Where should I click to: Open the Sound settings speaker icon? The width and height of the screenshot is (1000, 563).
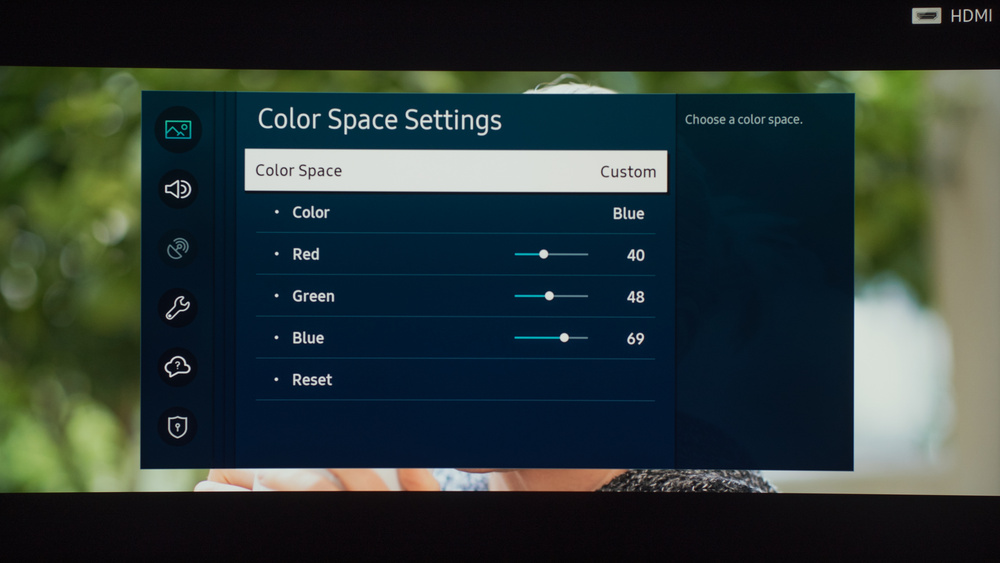pos(178,189)
